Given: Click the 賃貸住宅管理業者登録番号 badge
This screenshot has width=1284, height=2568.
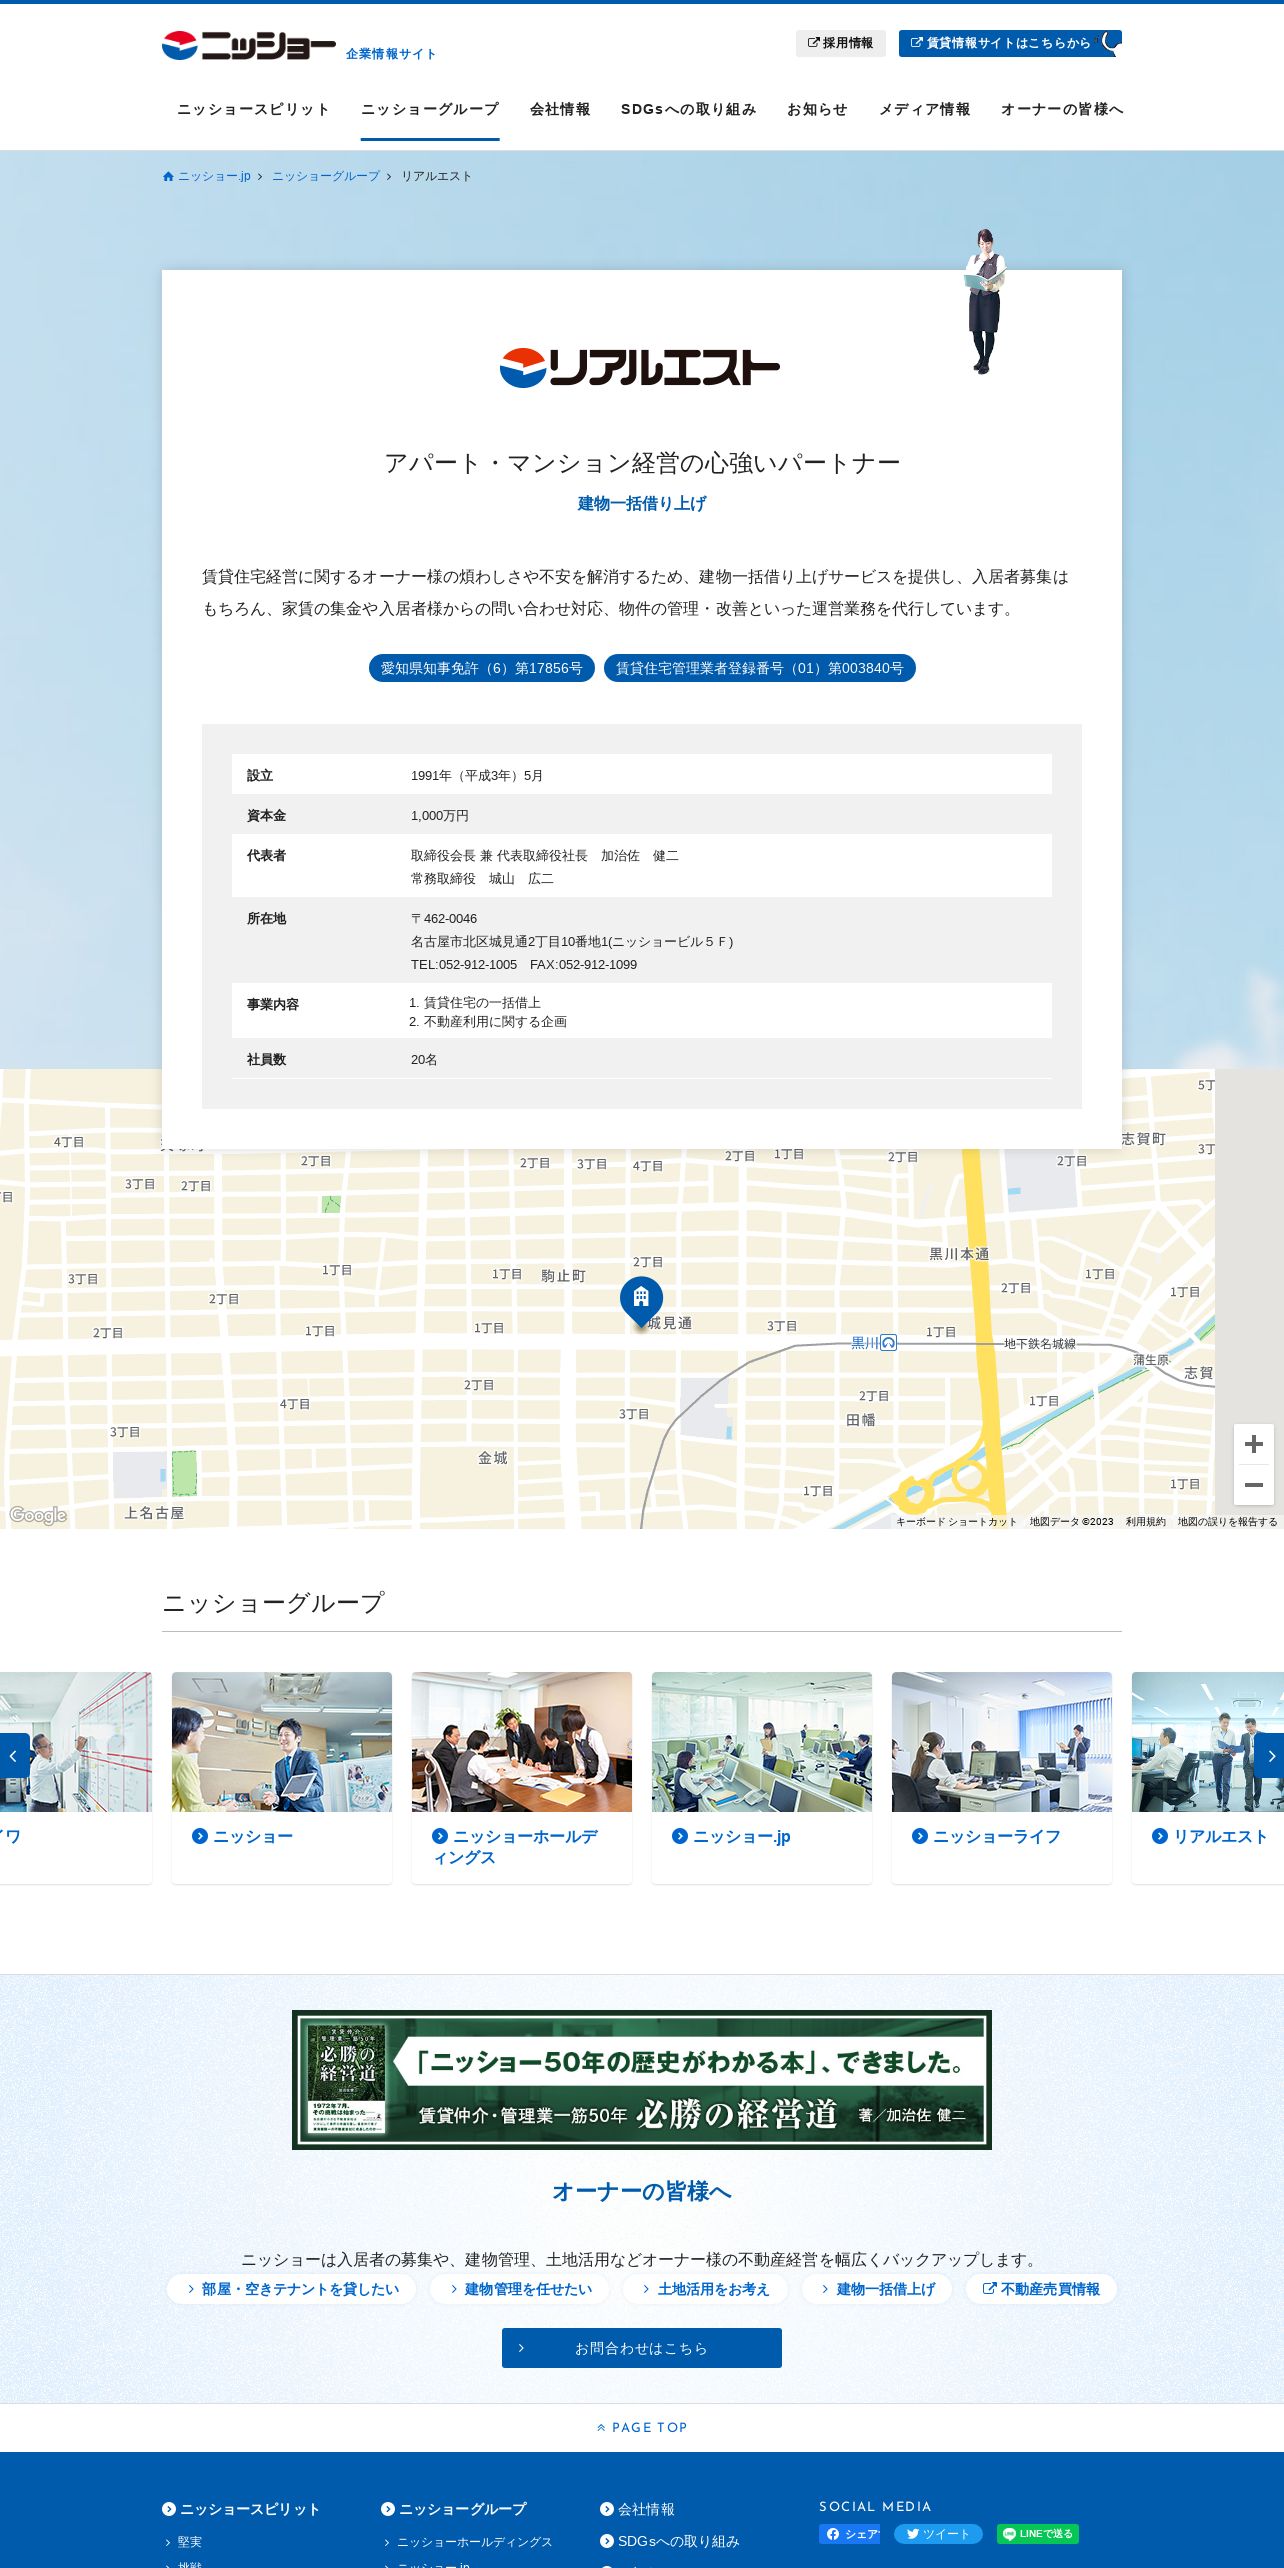Looking at the screenshot, I should (x=760, y=668).
